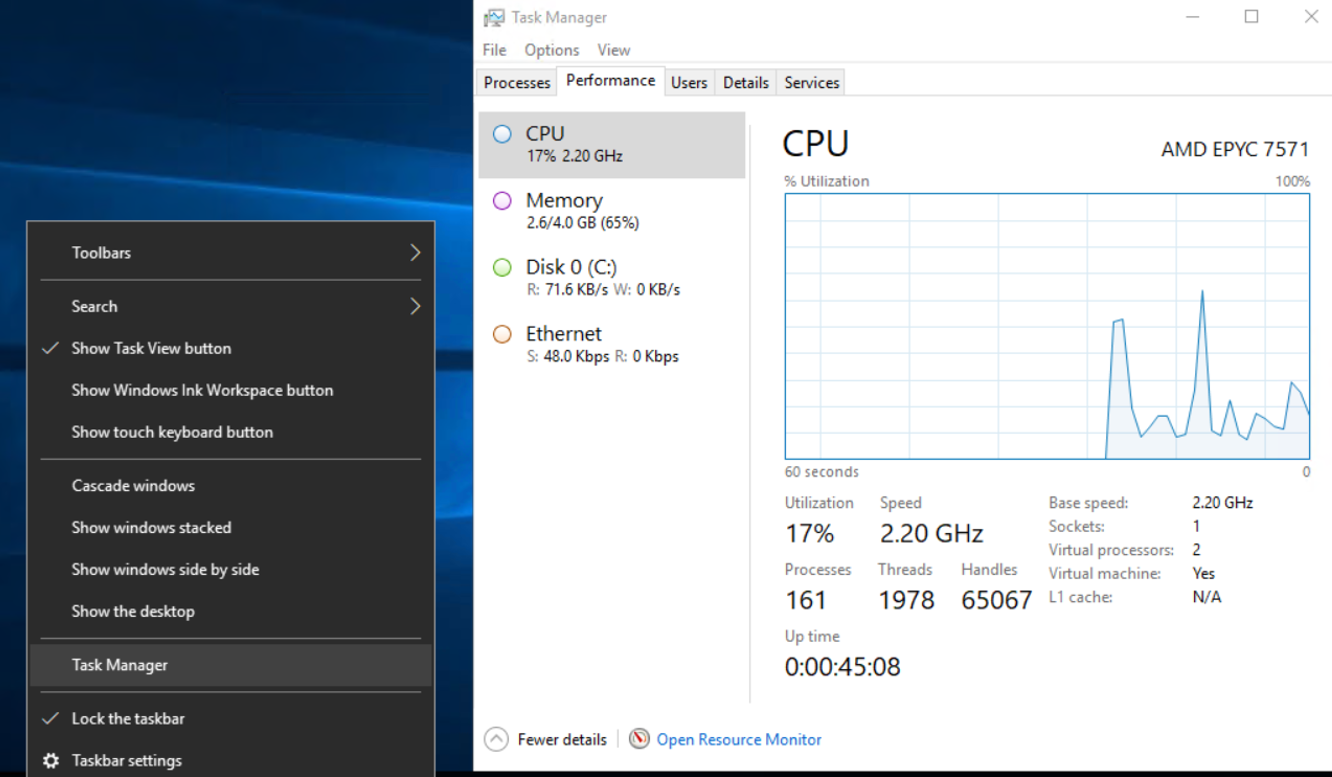The height and width of the screenshot is (777, 1332).
Task: Click the Speed value 2.20 GHz
Action: click(932, 533)
